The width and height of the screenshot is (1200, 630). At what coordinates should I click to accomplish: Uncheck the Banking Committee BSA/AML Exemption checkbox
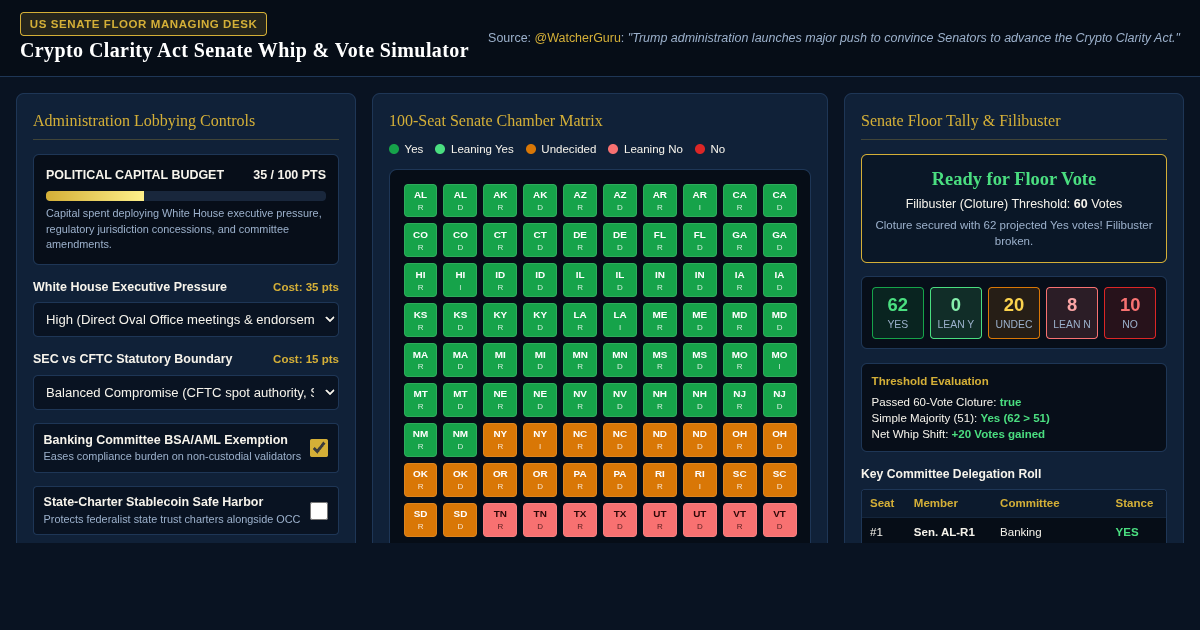point(319,448)
